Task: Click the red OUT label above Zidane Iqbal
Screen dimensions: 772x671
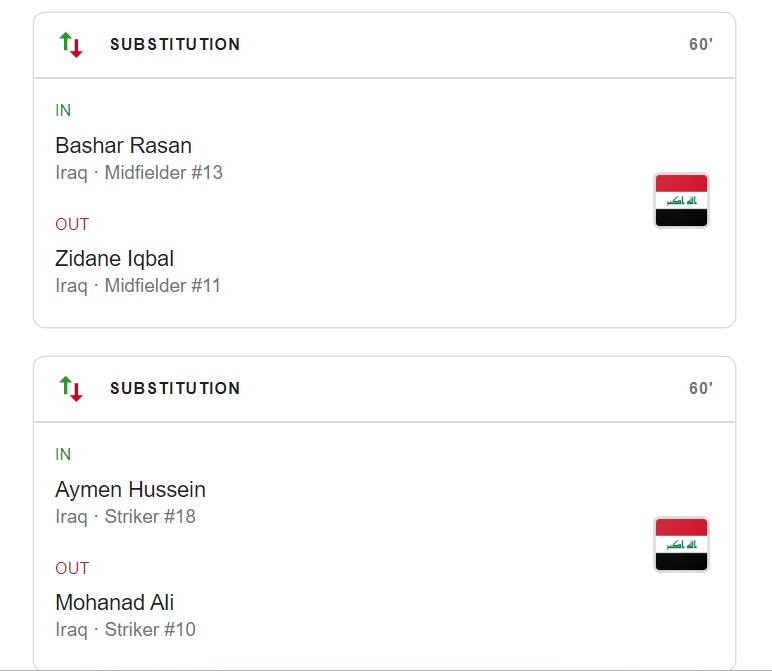Action: [x=72, y=224]
